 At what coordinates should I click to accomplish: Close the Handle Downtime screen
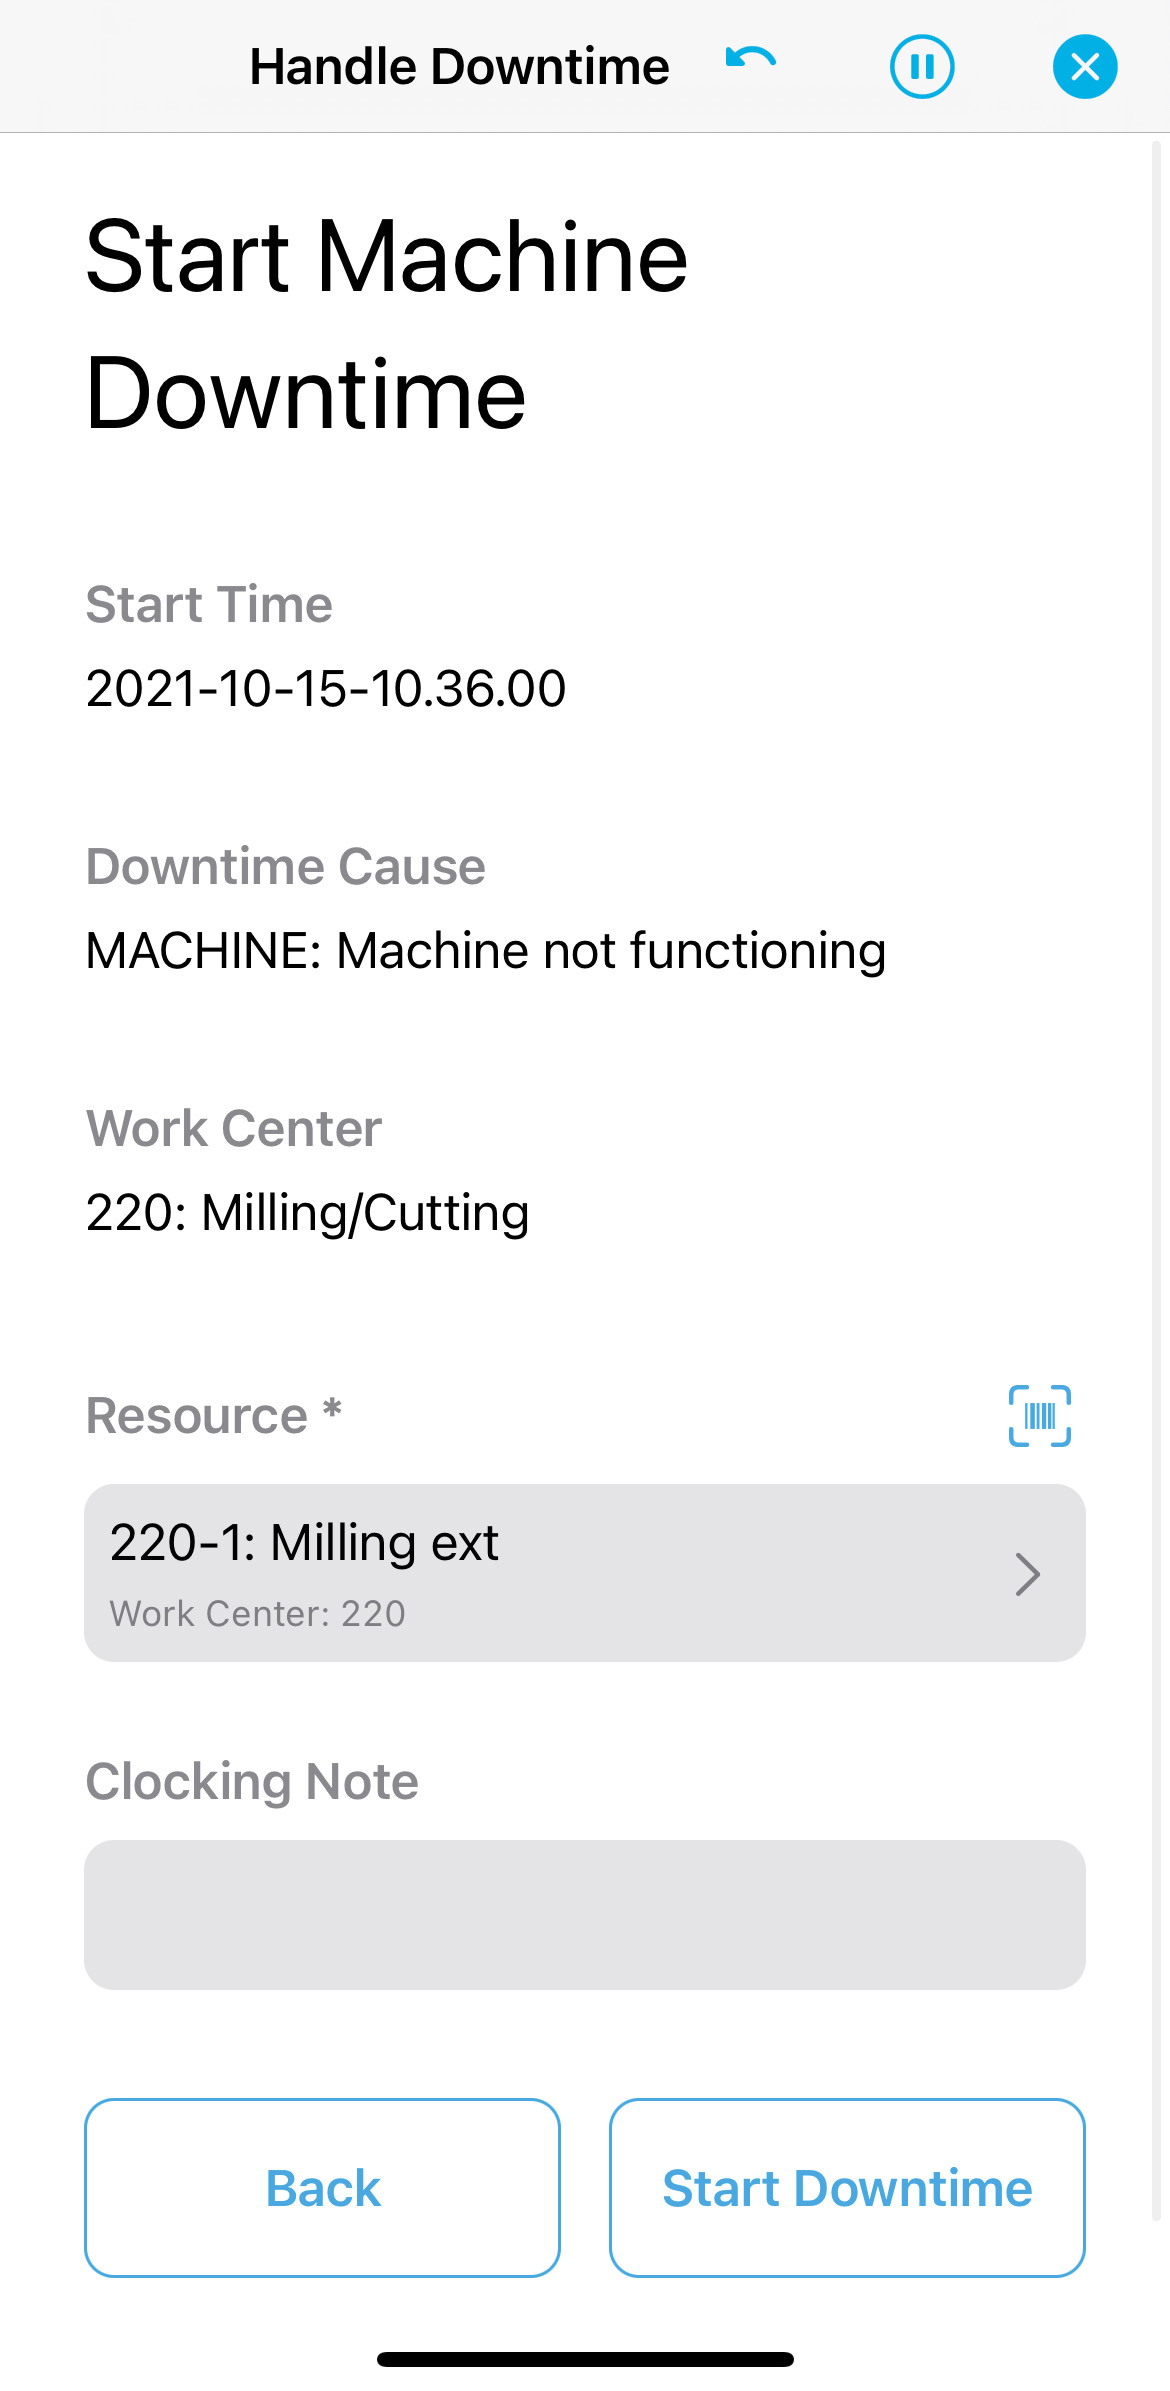coord(1085,67)
